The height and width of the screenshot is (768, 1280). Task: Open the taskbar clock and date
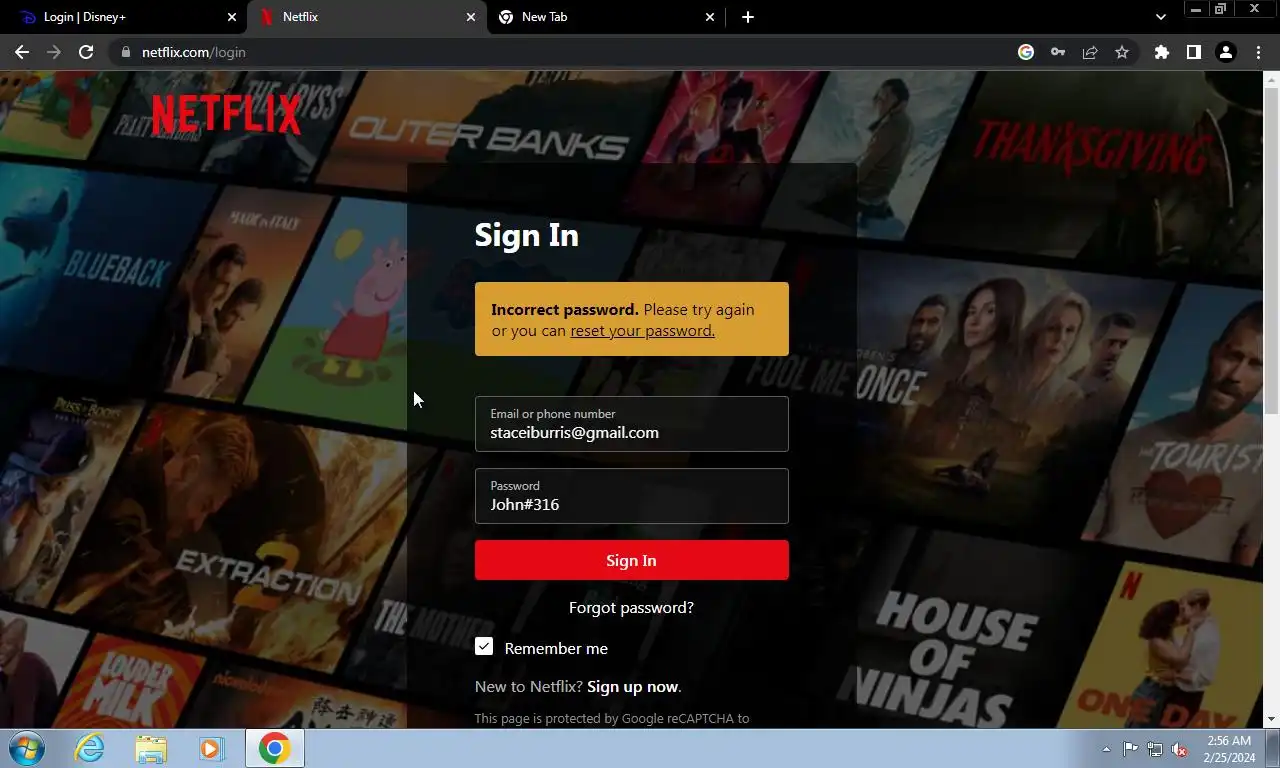click(1228, 749)
